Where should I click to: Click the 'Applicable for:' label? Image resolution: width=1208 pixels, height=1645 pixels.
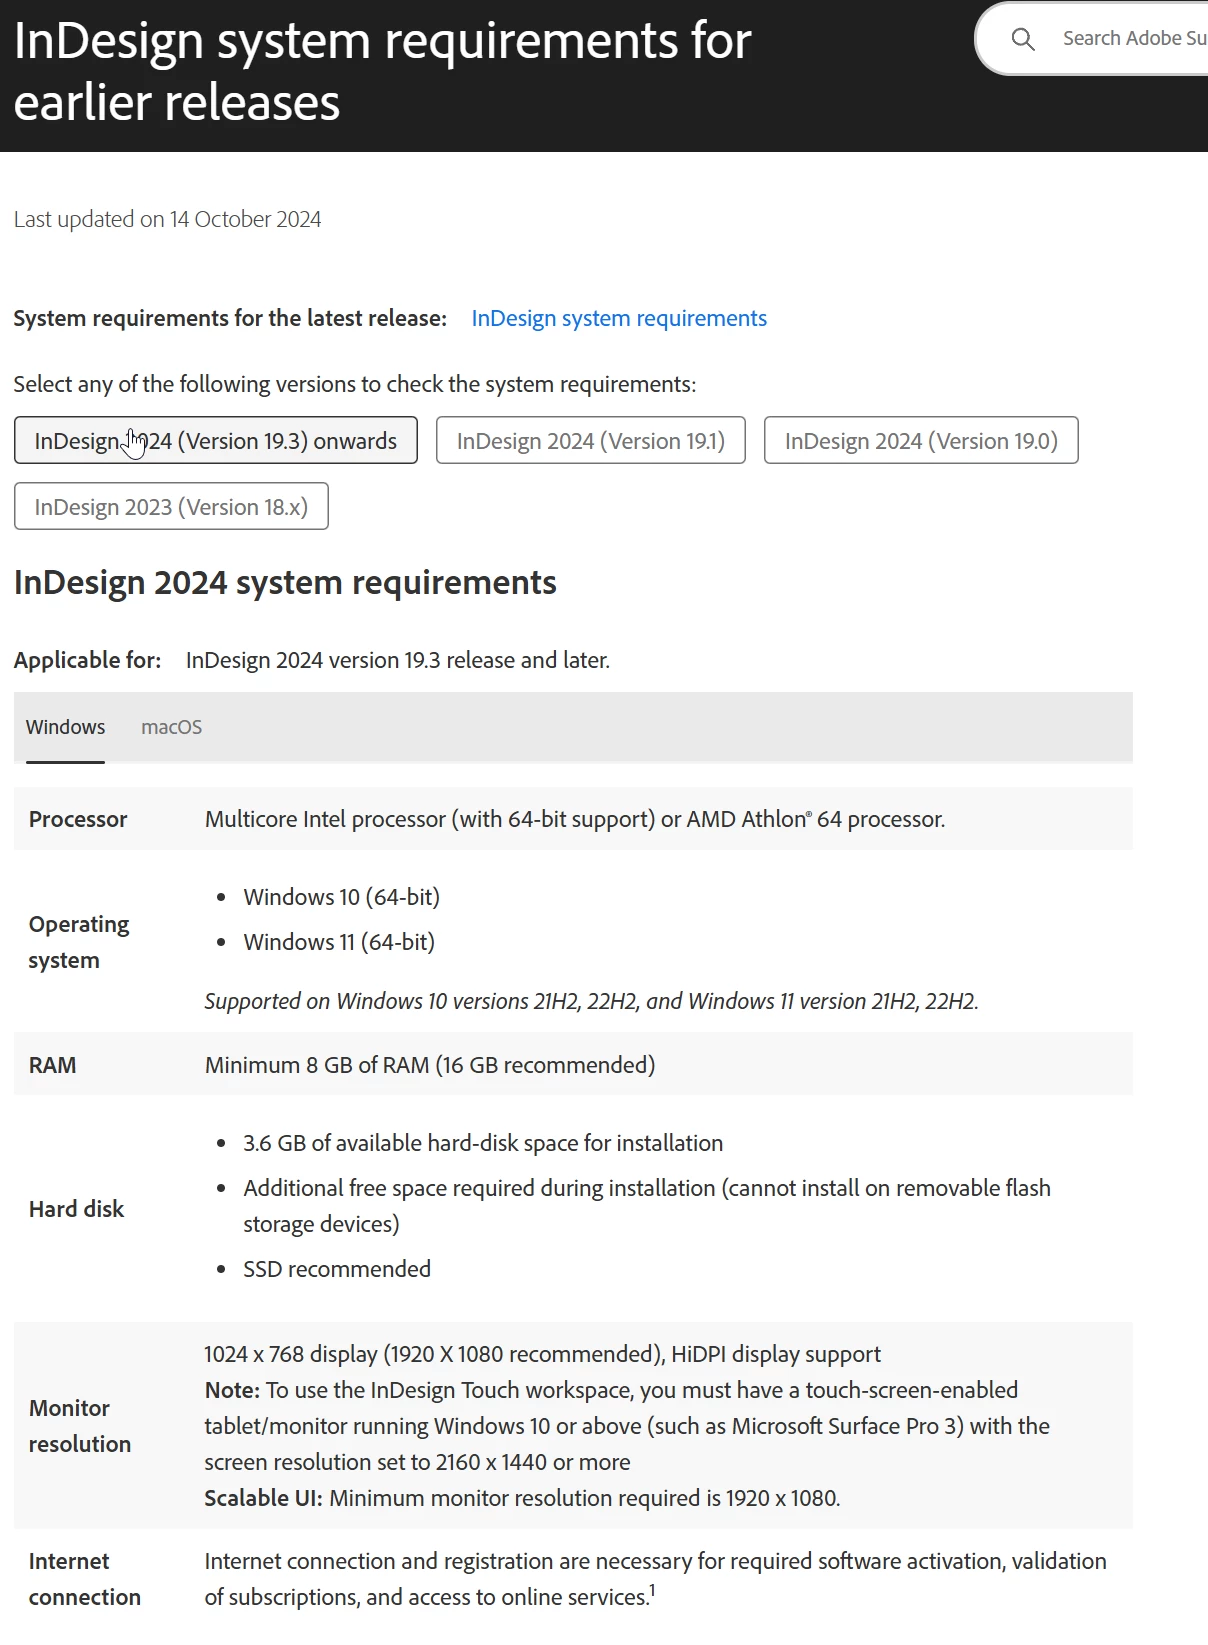coord(87,660)
